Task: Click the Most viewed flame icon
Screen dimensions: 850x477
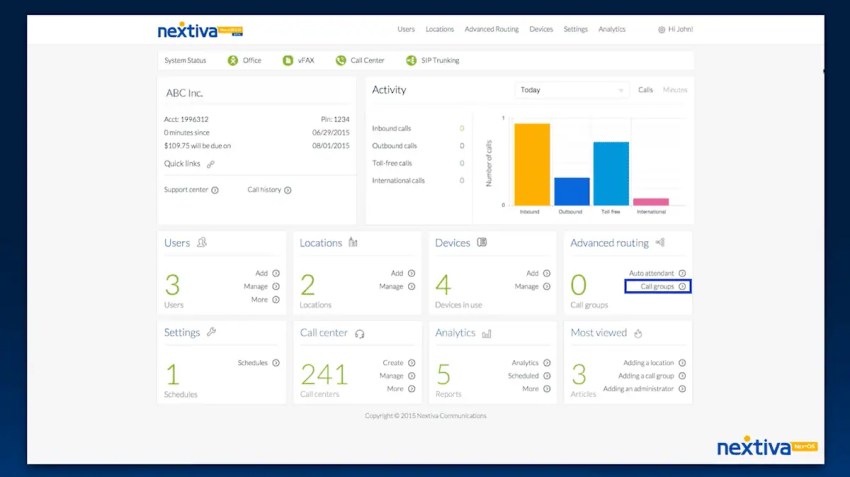Action: coord(638,333)
